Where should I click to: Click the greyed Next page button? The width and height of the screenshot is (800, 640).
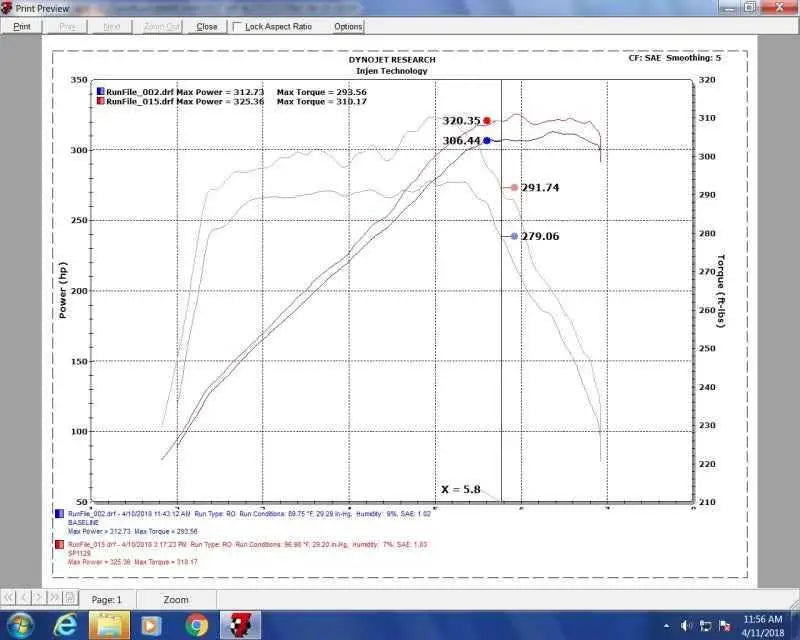[111, 27]
